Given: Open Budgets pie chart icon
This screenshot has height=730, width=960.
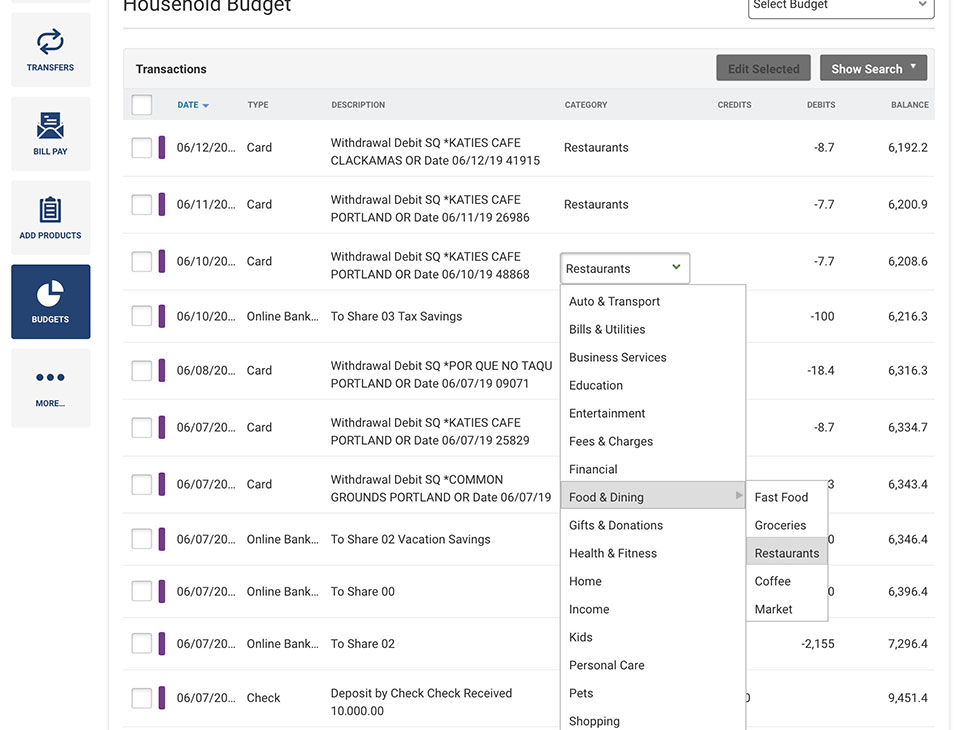Looking at the screenshot, I should [50, 293].
